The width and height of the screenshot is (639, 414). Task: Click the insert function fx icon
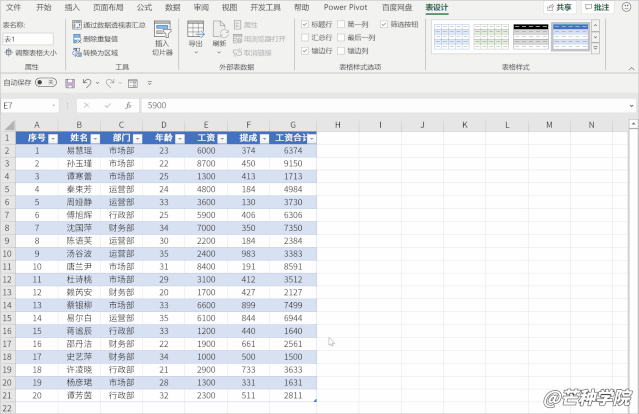click(x=128, y=105)
